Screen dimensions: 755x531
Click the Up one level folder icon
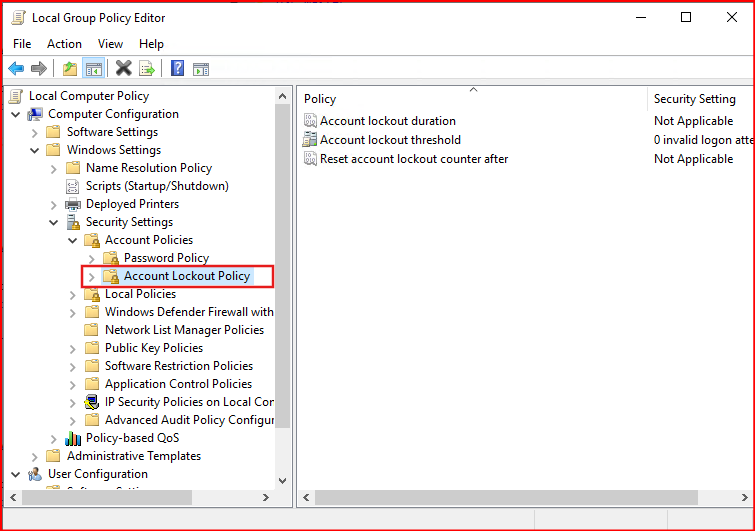[x=69, y=69]
